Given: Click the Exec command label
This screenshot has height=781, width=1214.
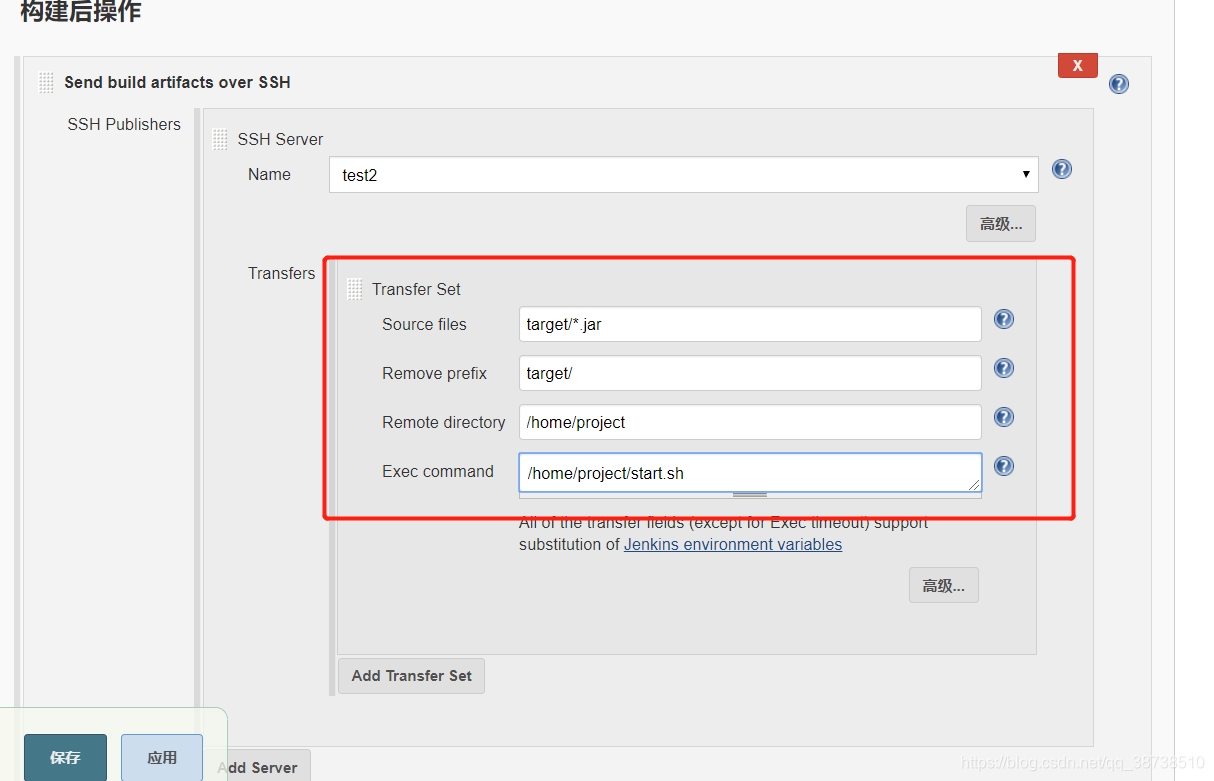Looking at the screenshot, I should (x=438, y=471).
